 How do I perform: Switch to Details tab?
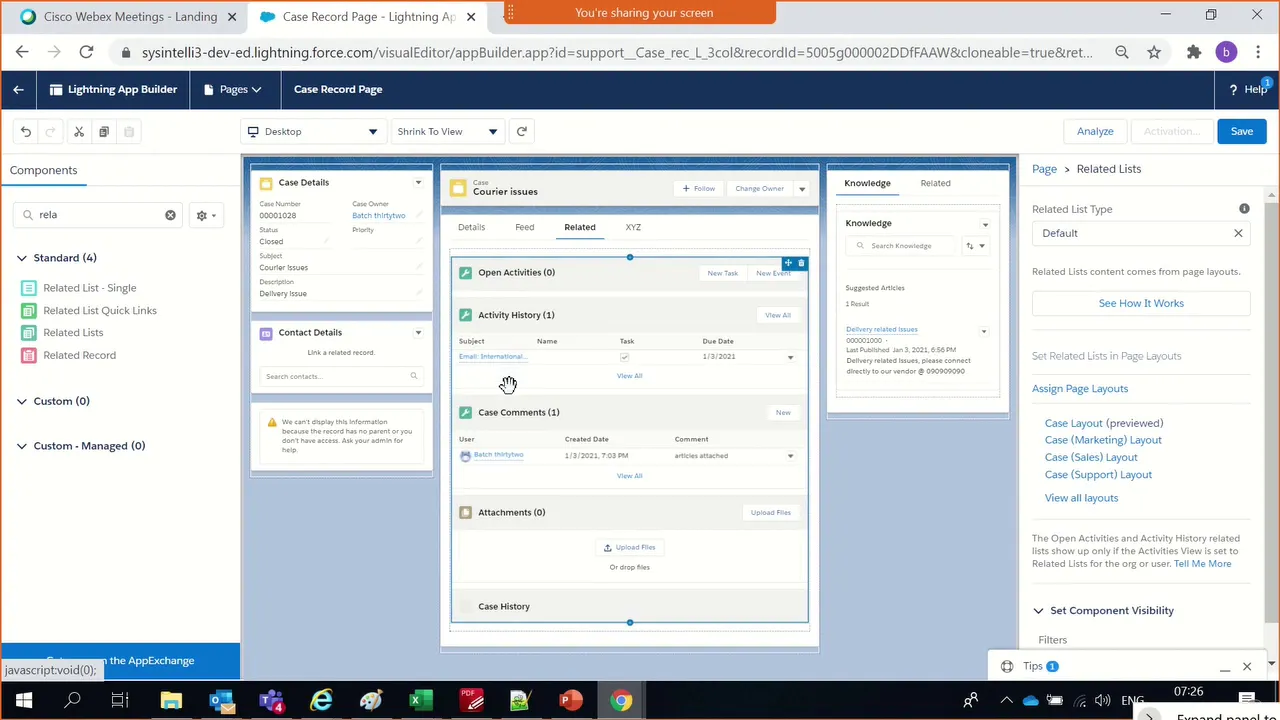[471, 227]
